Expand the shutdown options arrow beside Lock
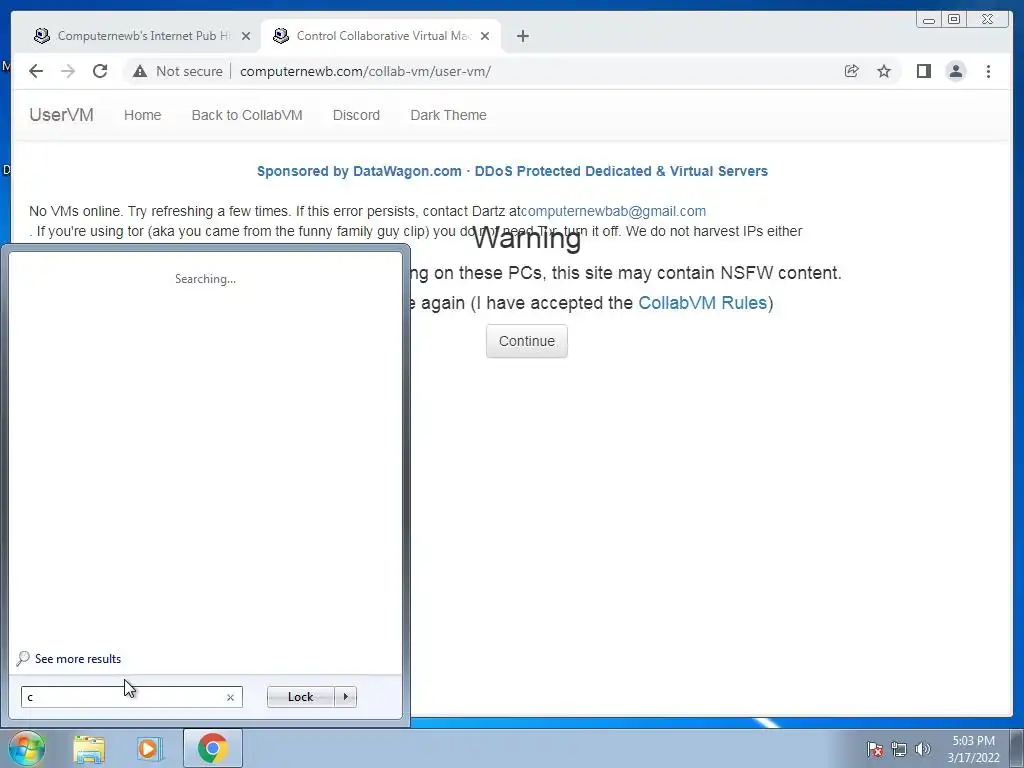 coord(345,697)
